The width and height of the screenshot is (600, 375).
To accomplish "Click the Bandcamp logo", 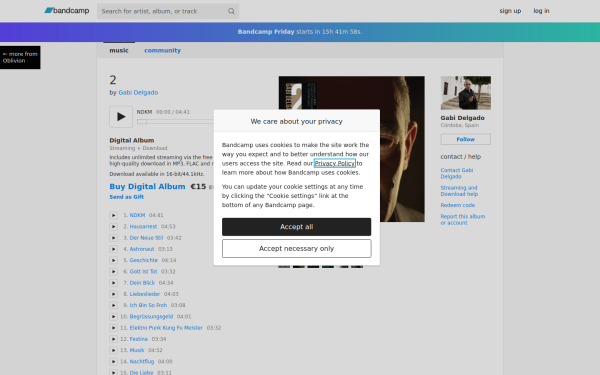I will (67, 11).
